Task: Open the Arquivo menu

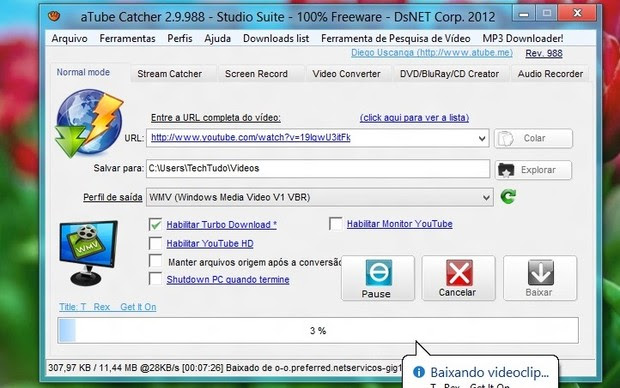Action: [69, 38]
